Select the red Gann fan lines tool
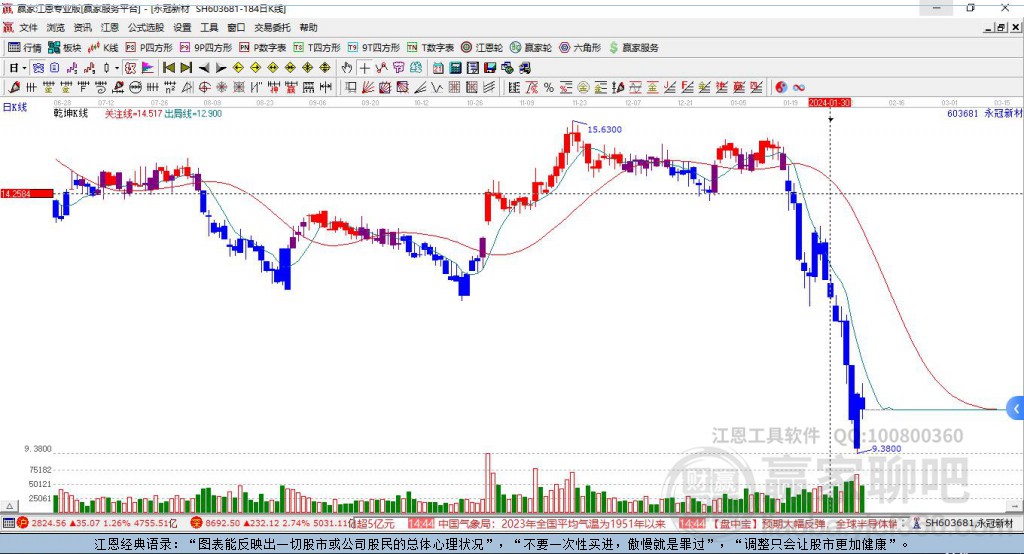1024x554 pixels. (368, 88)
